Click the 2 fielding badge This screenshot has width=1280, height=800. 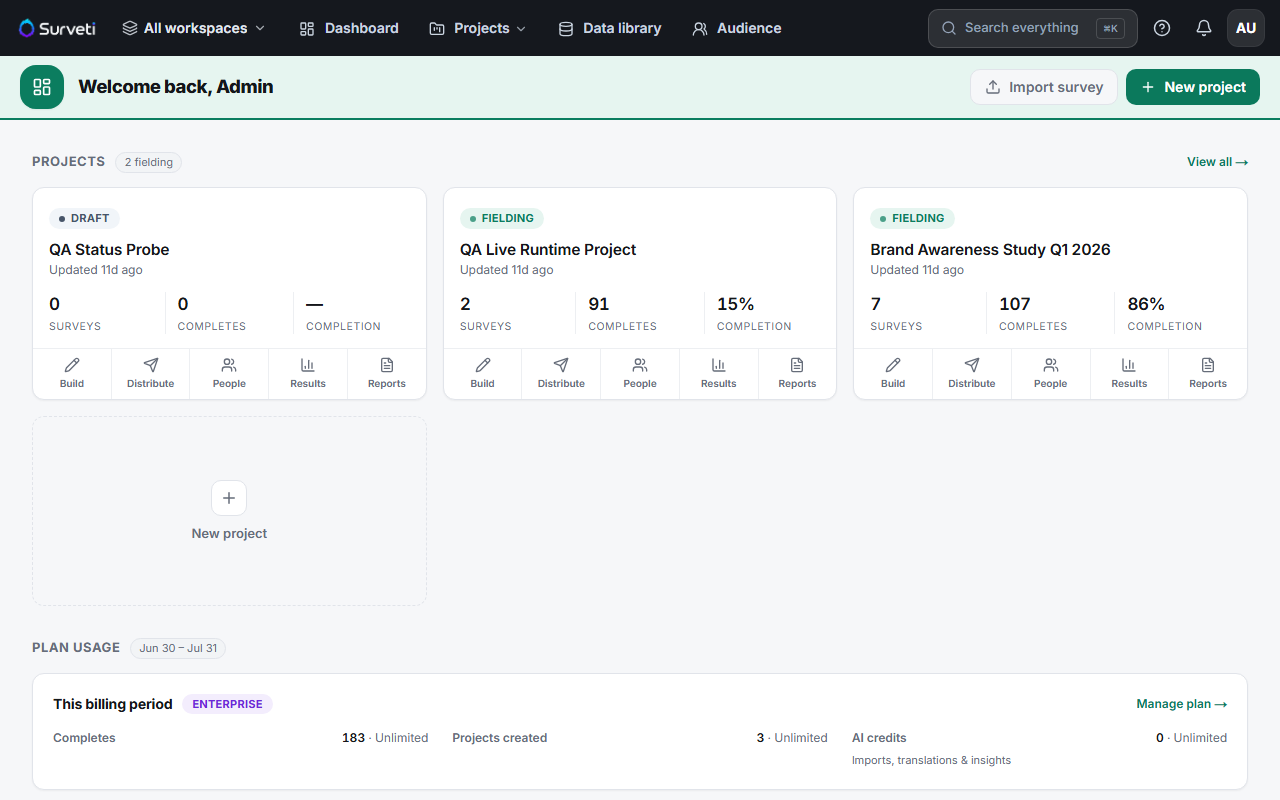coord(148,162)
